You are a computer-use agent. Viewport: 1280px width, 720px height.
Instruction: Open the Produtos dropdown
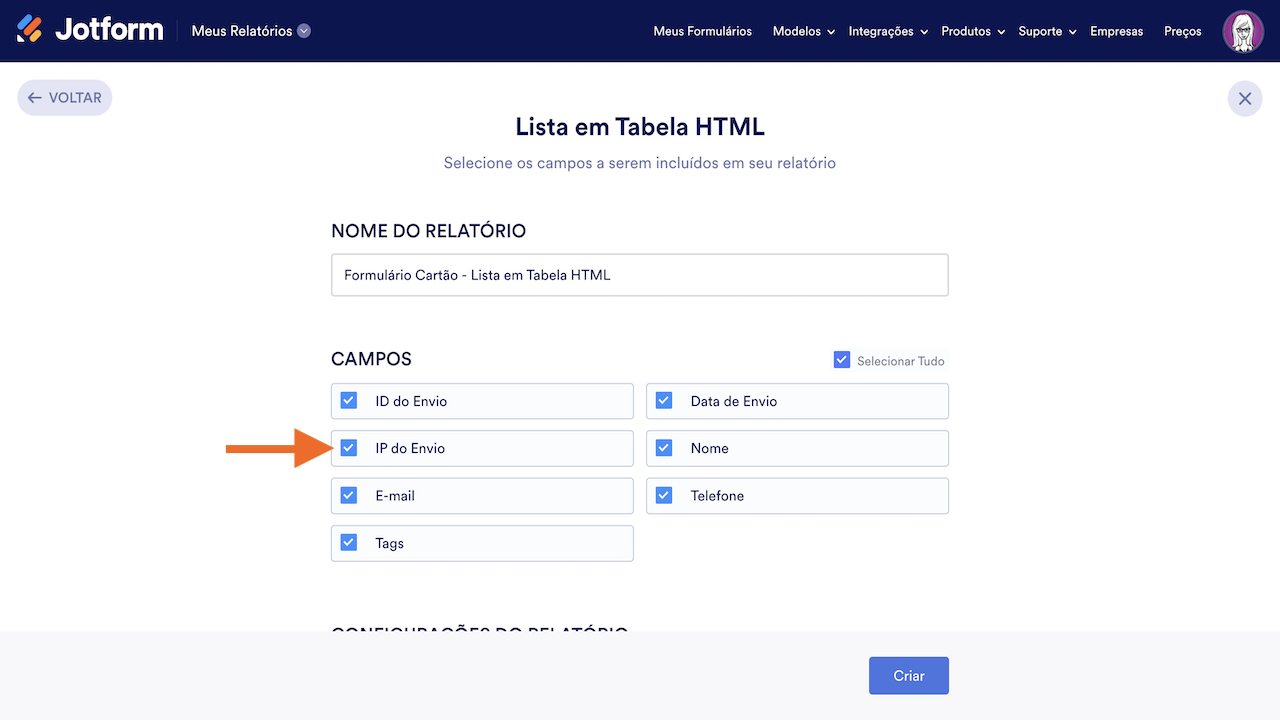[972, 31]
